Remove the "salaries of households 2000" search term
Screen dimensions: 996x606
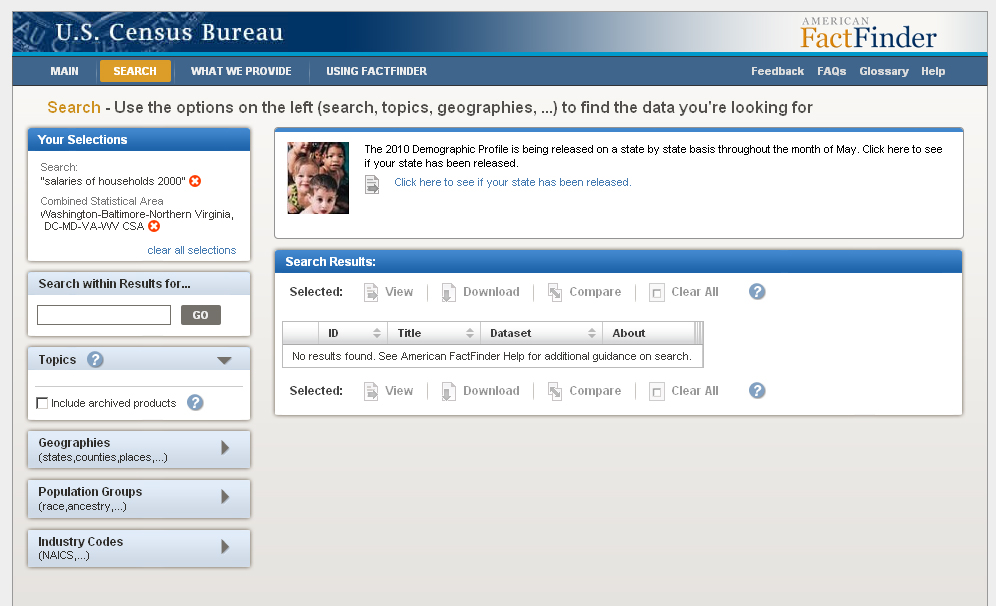pyautogui.click(x=195, y=181)
